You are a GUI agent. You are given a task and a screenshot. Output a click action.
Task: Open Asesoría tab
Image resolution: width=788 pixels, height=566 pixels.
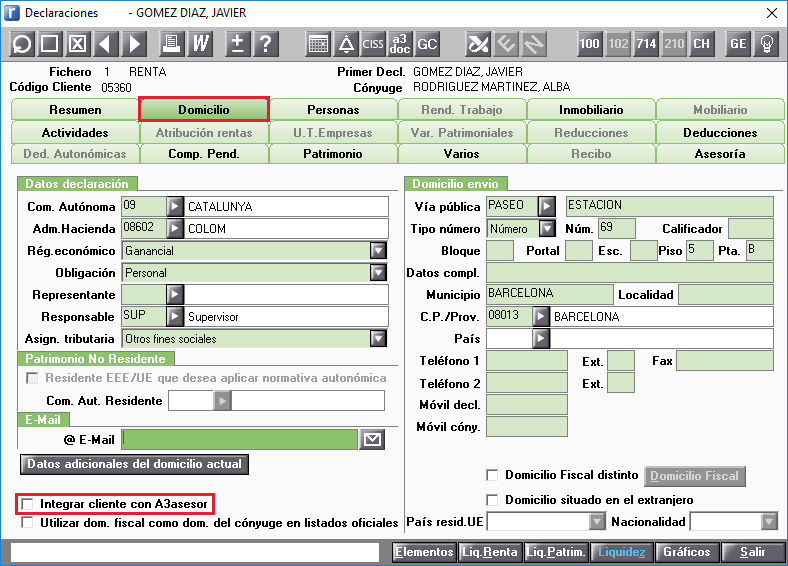tap(720, 154)
